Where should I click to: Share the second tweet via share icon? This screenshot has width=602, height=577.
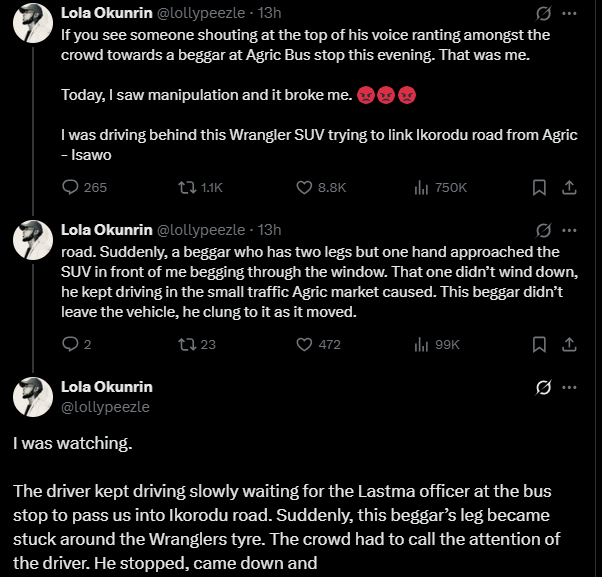coord(569,344)
